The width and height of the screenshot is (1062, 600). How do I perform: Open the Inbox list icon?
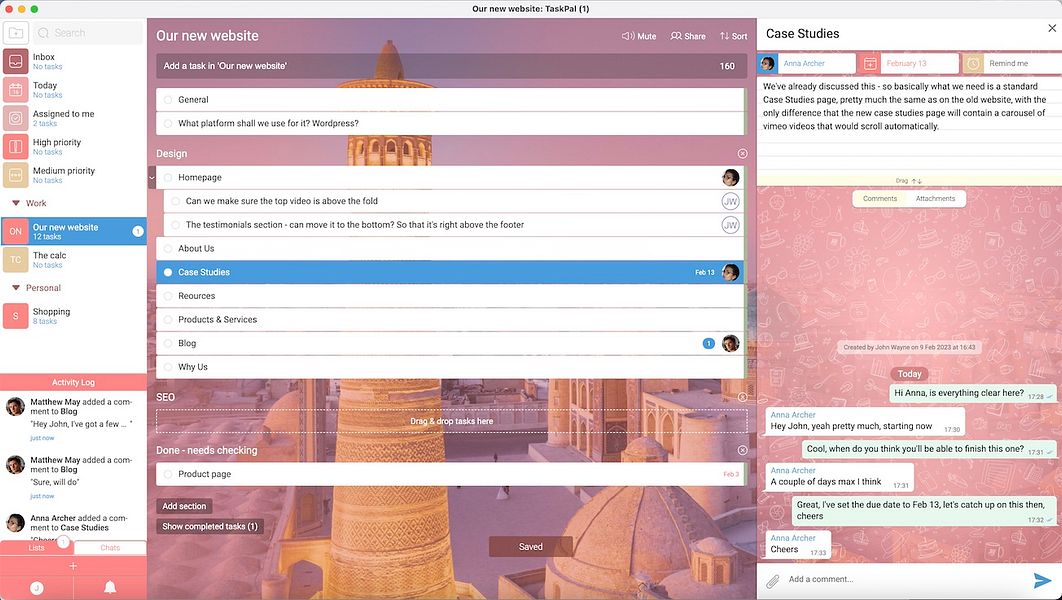[x=16, y=62]
